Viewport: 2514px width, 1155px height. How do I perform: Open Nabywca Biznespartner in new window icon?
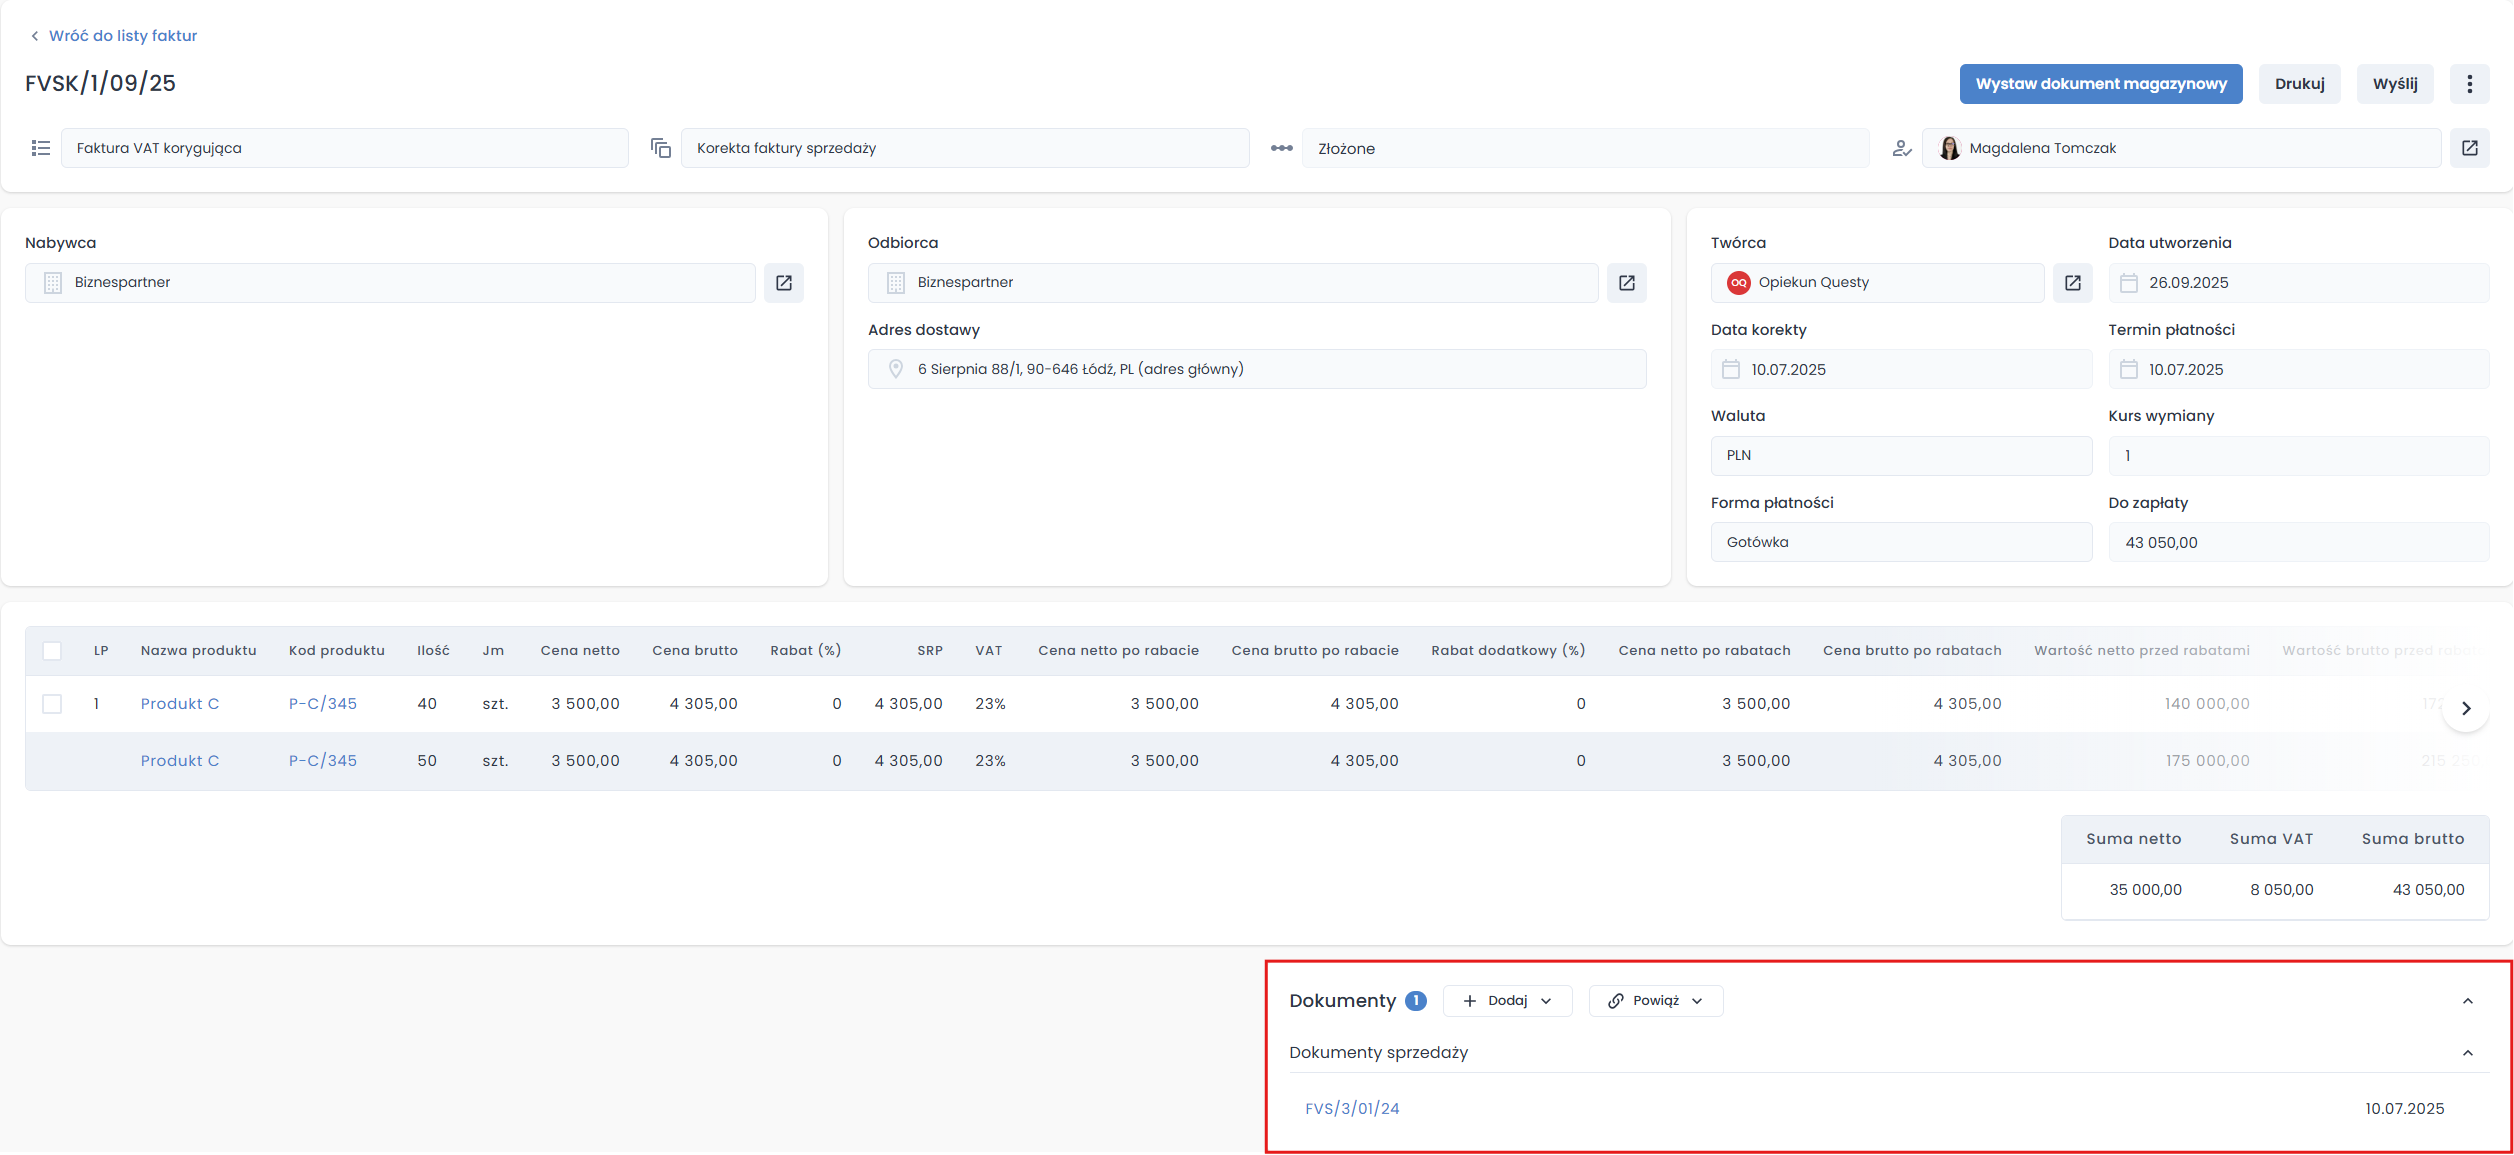(x=784, y=283)
